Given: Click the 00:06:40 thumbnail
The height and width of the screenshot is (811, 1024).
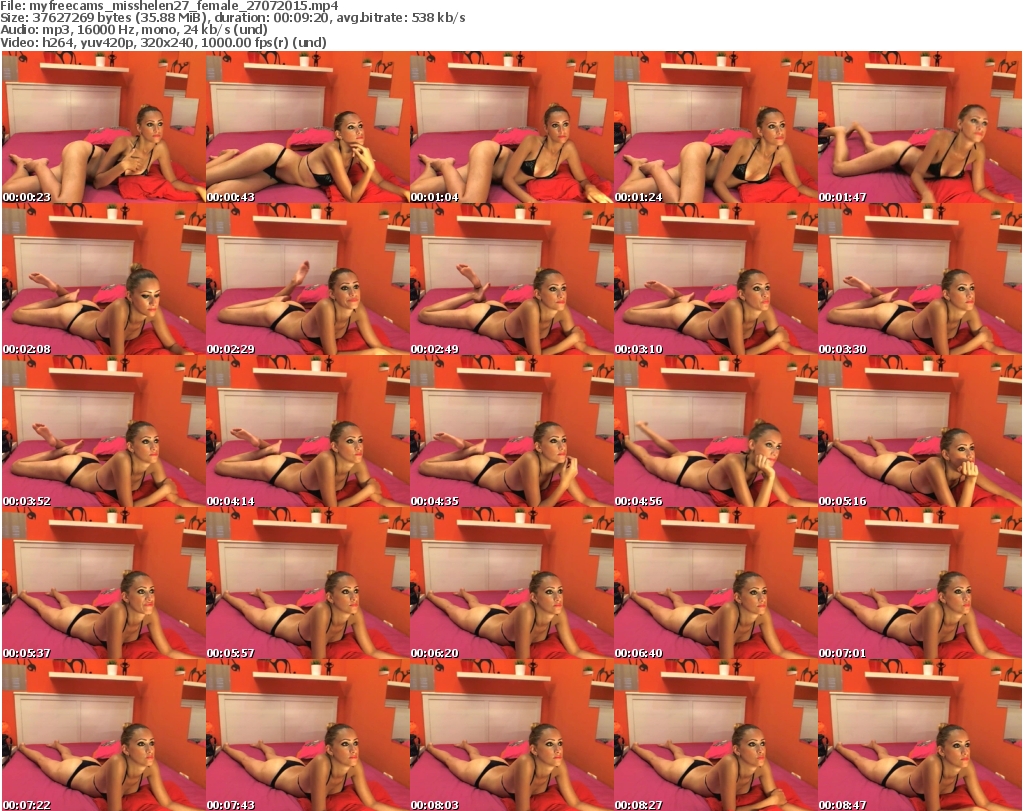Looking at the screenshot, I should click(x=715, y=583).
